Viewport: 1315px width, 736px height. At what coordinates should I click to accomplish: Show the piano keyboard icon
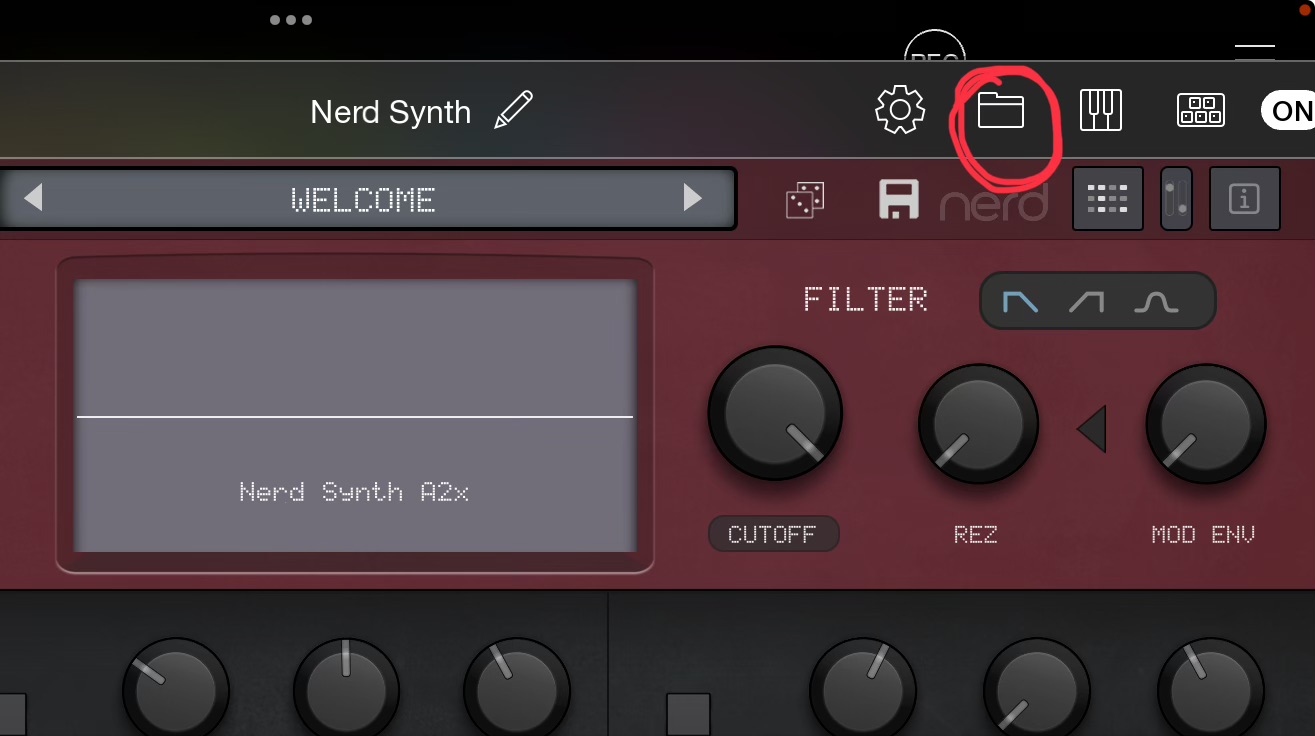tap(1101, 110)
